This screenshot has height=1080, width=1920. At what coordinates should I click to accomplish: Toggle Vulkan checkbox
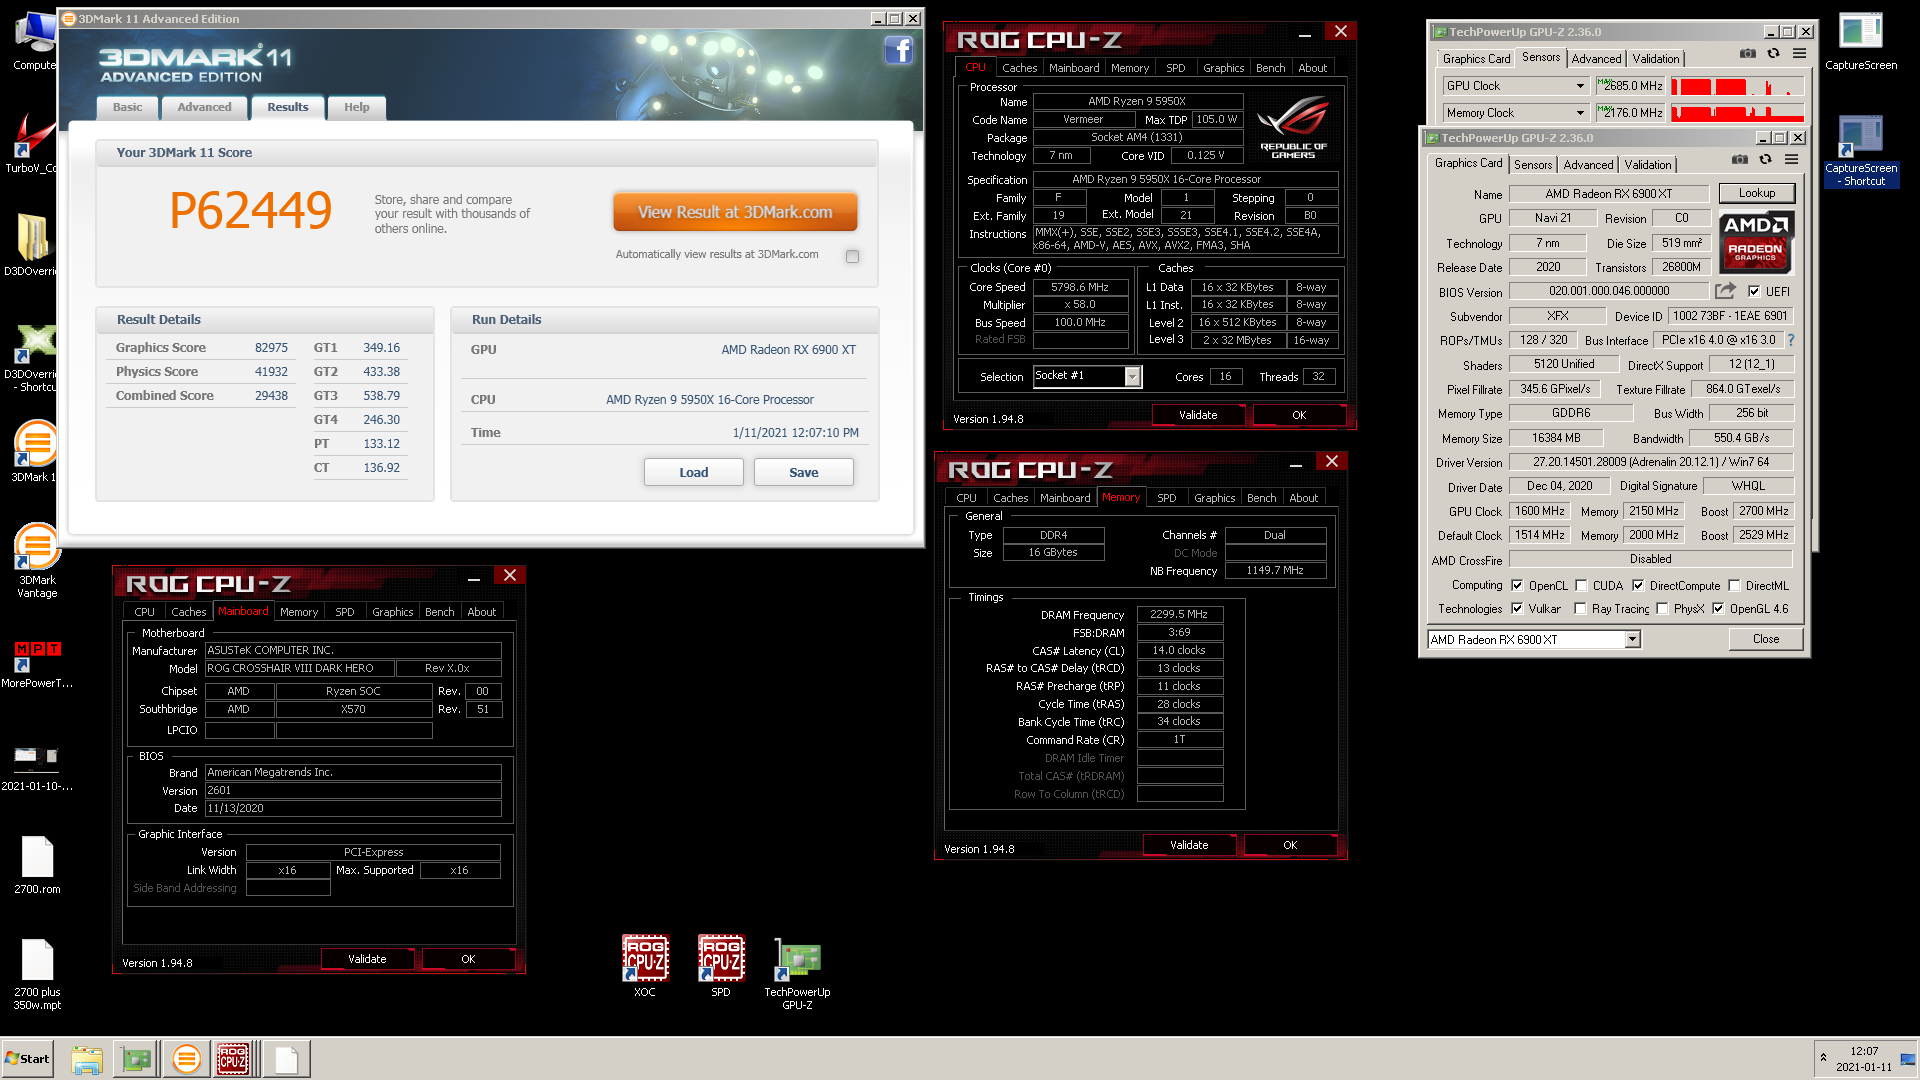1517,609
